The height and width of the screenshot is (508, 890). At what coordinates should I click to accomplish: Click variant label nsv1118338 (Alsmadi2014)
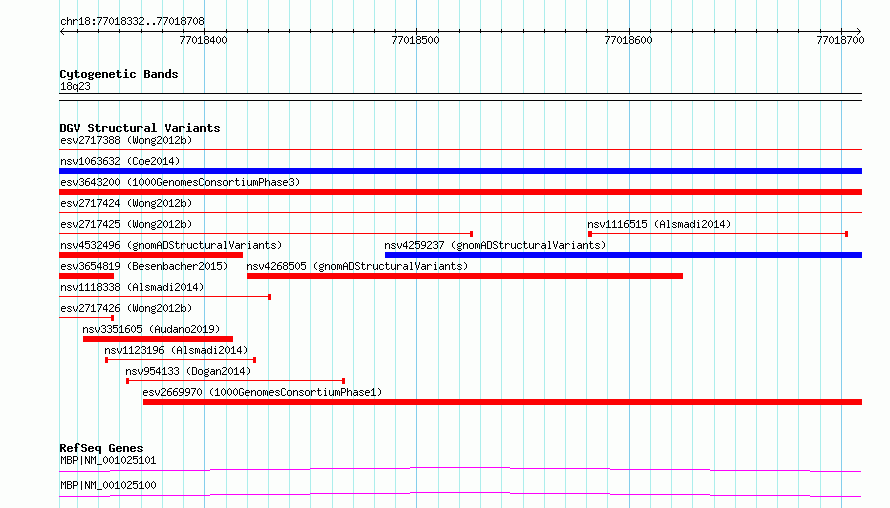pyautogui.click(x=132, y=287)
